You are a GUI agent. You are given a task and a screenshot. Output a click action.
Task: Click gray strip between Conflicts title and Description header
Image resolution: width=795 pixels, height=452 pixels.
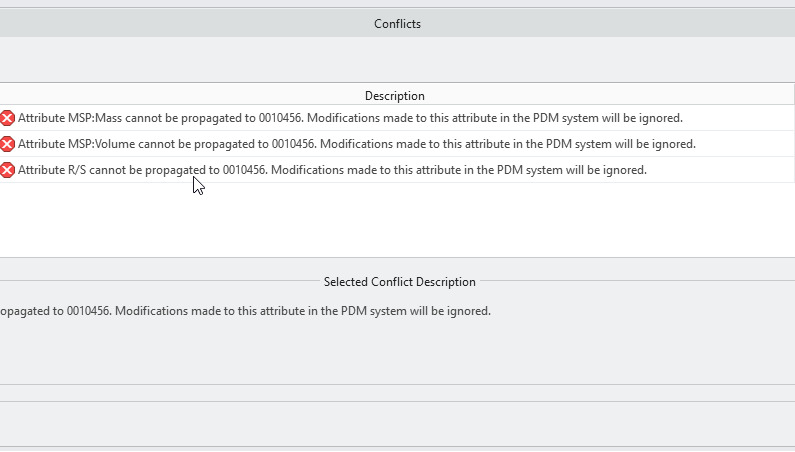point(397,60)
